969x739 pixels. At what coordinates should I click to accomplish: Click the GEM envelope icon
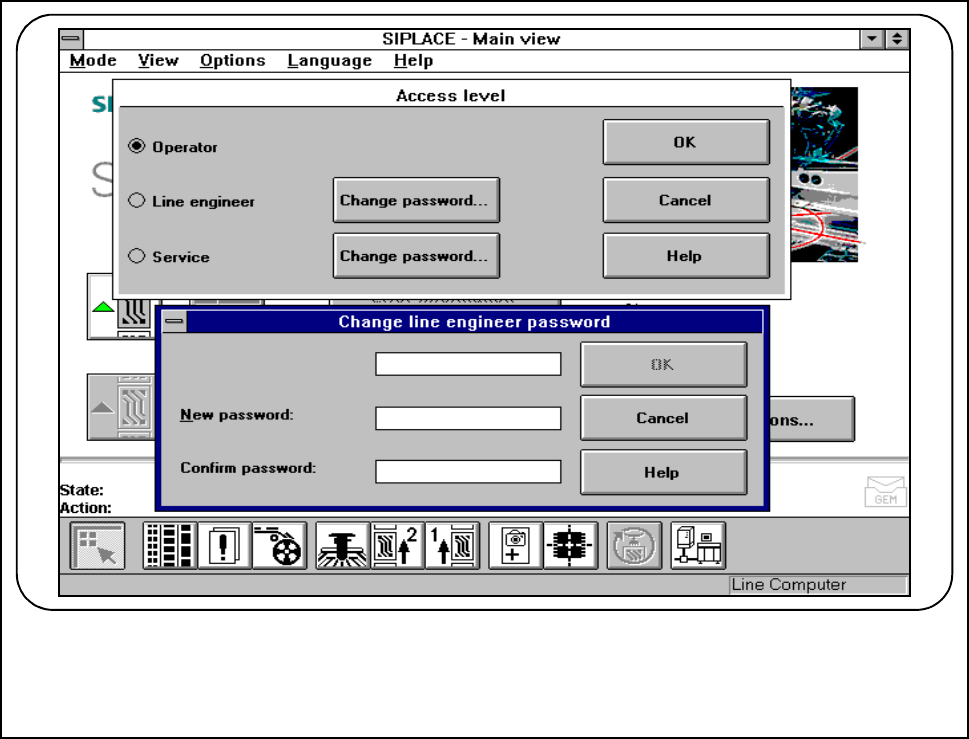[886, 492]
